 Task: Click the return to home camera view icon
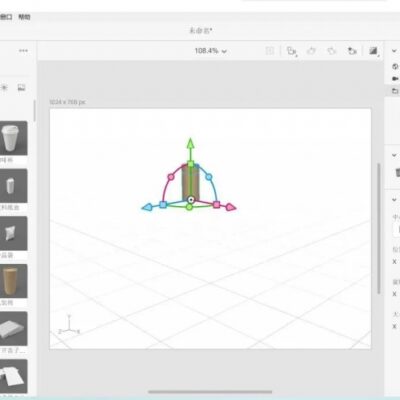coord(352,51)
